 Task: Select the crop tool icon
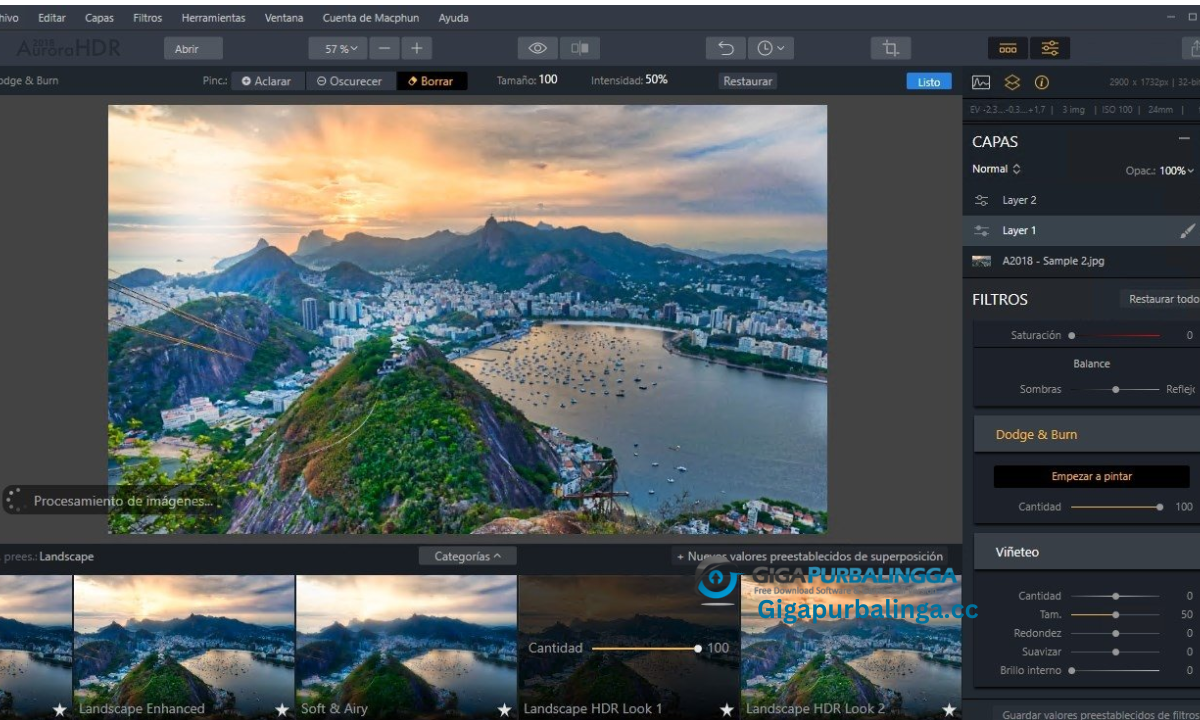[890, 48]
